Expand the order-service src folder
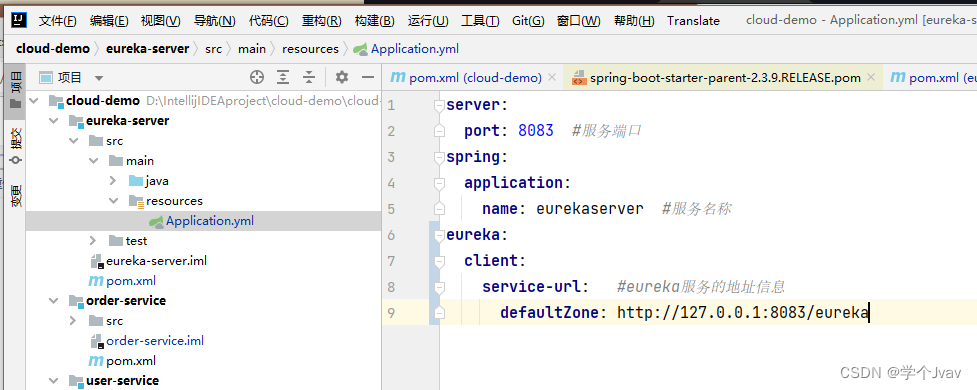This screenshot has height=390, width=977. pos(73,321)
